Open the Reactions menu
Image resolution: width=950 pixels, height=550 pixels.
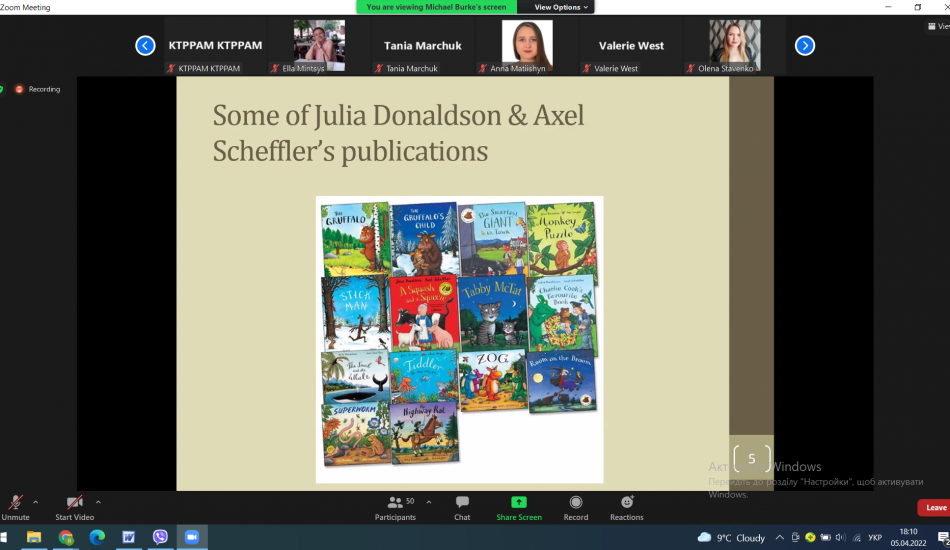point(627,507)
